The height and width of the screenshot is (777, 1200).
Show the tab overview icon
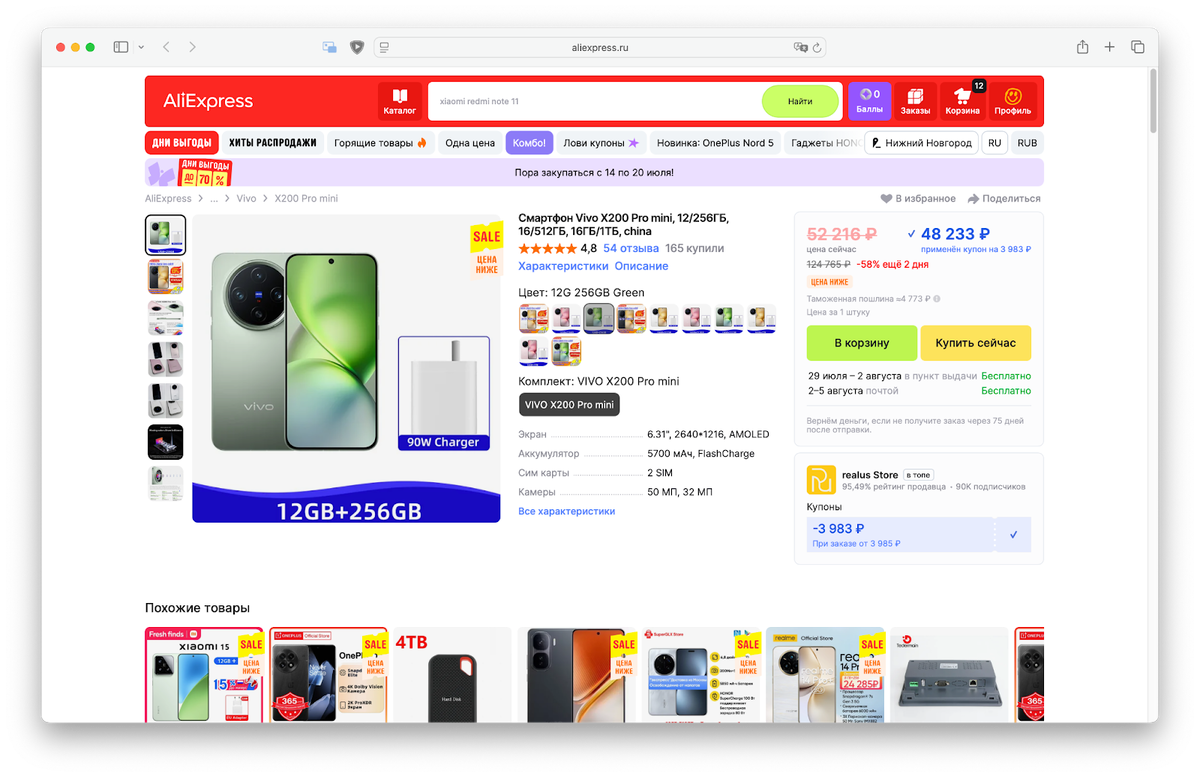(x=1137, y=47)
